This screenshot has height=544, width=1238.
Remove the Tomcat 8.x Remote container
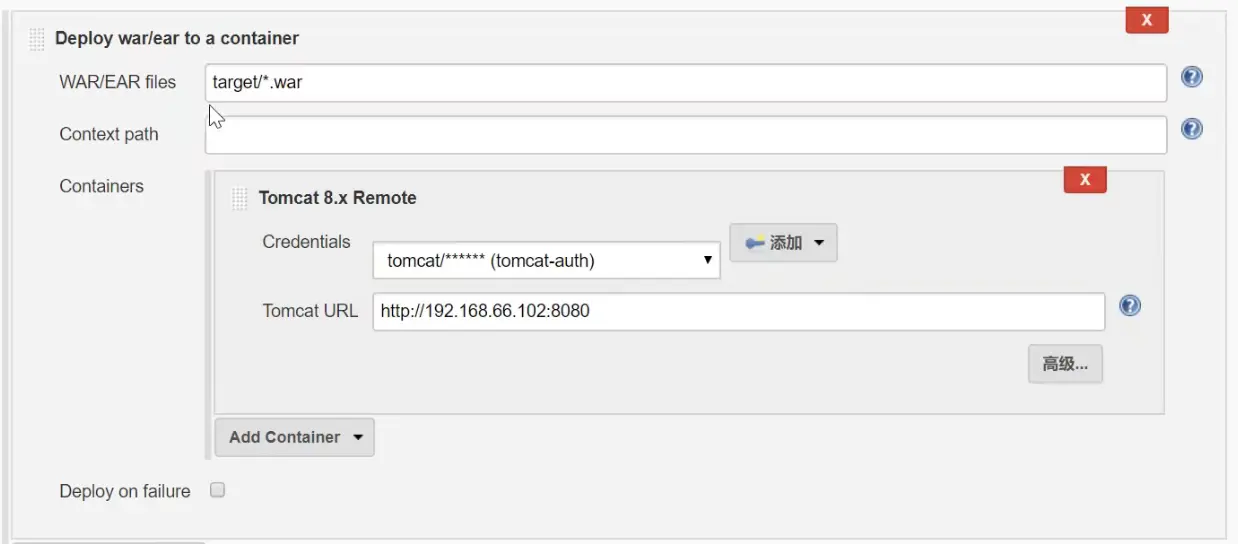tap(1084, 180)
